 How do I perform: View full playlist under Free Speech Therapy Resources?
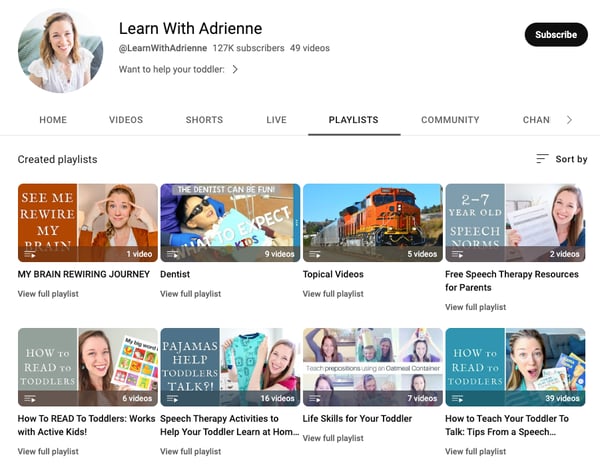coord(475,307)
